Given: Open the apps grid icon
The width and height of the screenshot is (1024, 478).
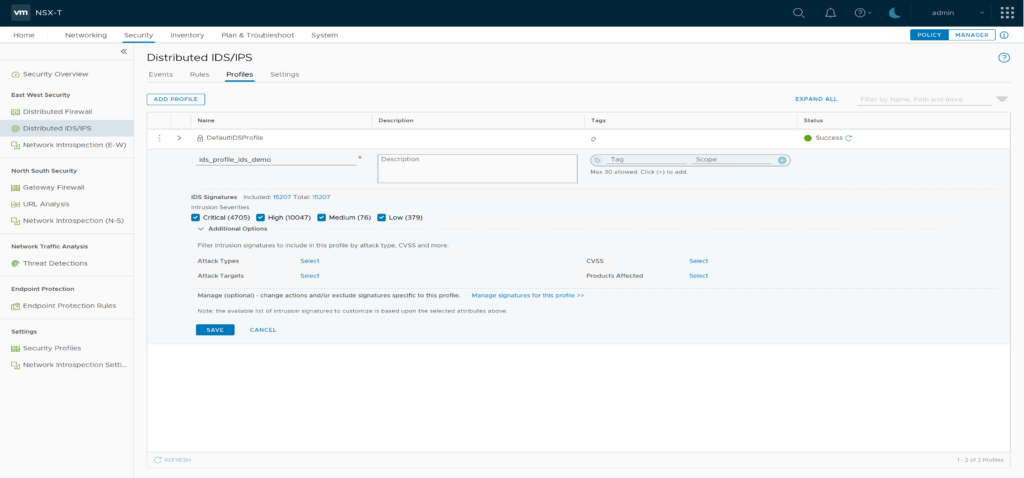Looking at the screenshot, I should [x=1006, y=12].
